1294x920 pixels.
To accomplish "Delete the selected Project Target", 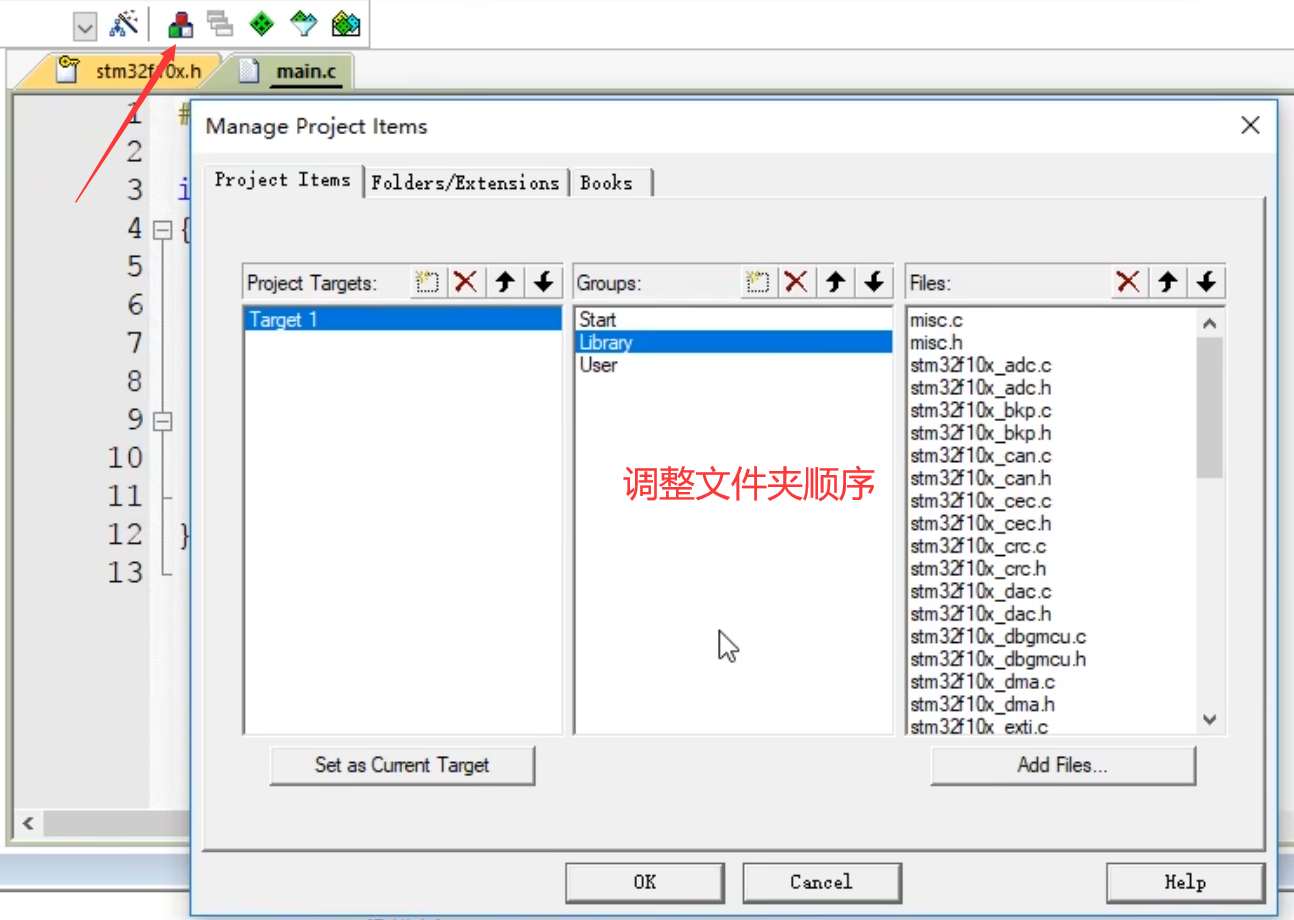I will [465, 283].
